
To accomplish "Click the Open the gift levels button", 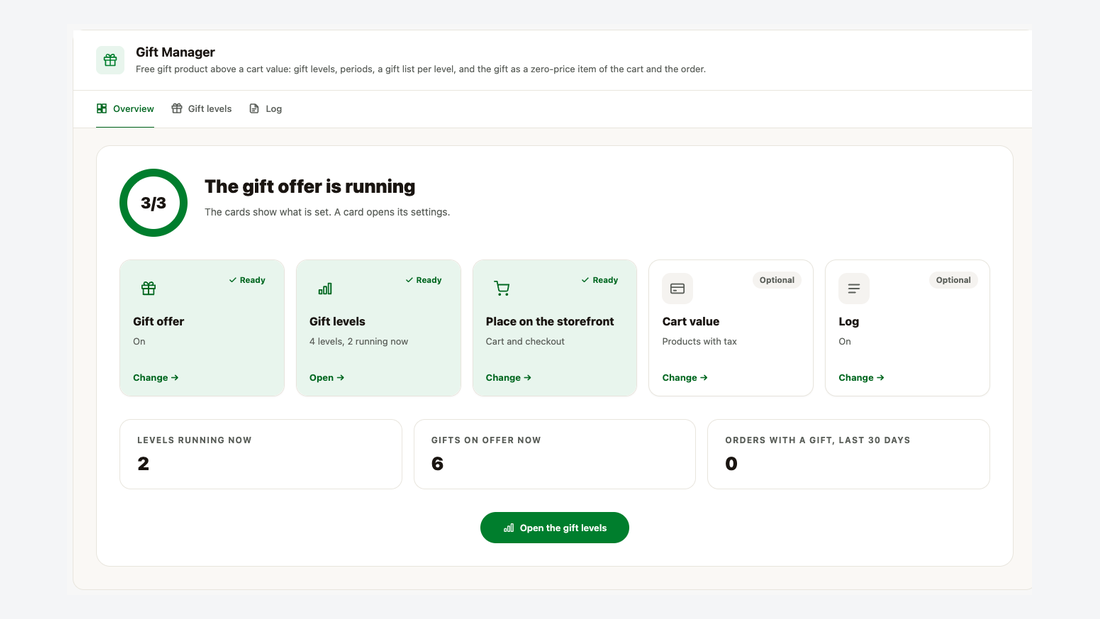I will (554, 528).
